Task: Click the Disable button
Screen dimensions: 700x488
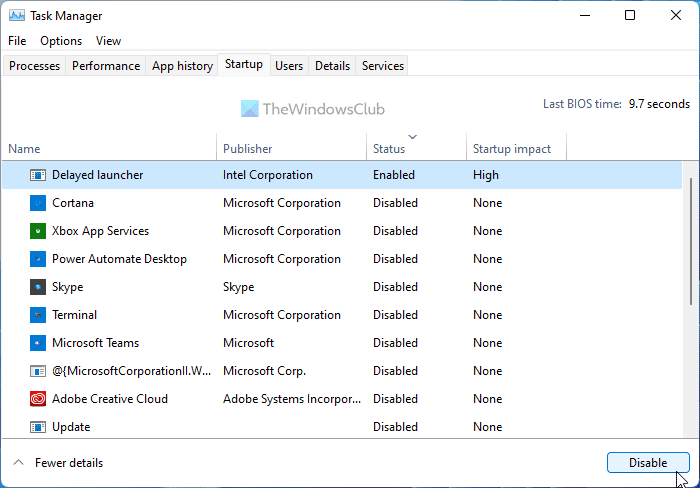Action: coord(648,463)
